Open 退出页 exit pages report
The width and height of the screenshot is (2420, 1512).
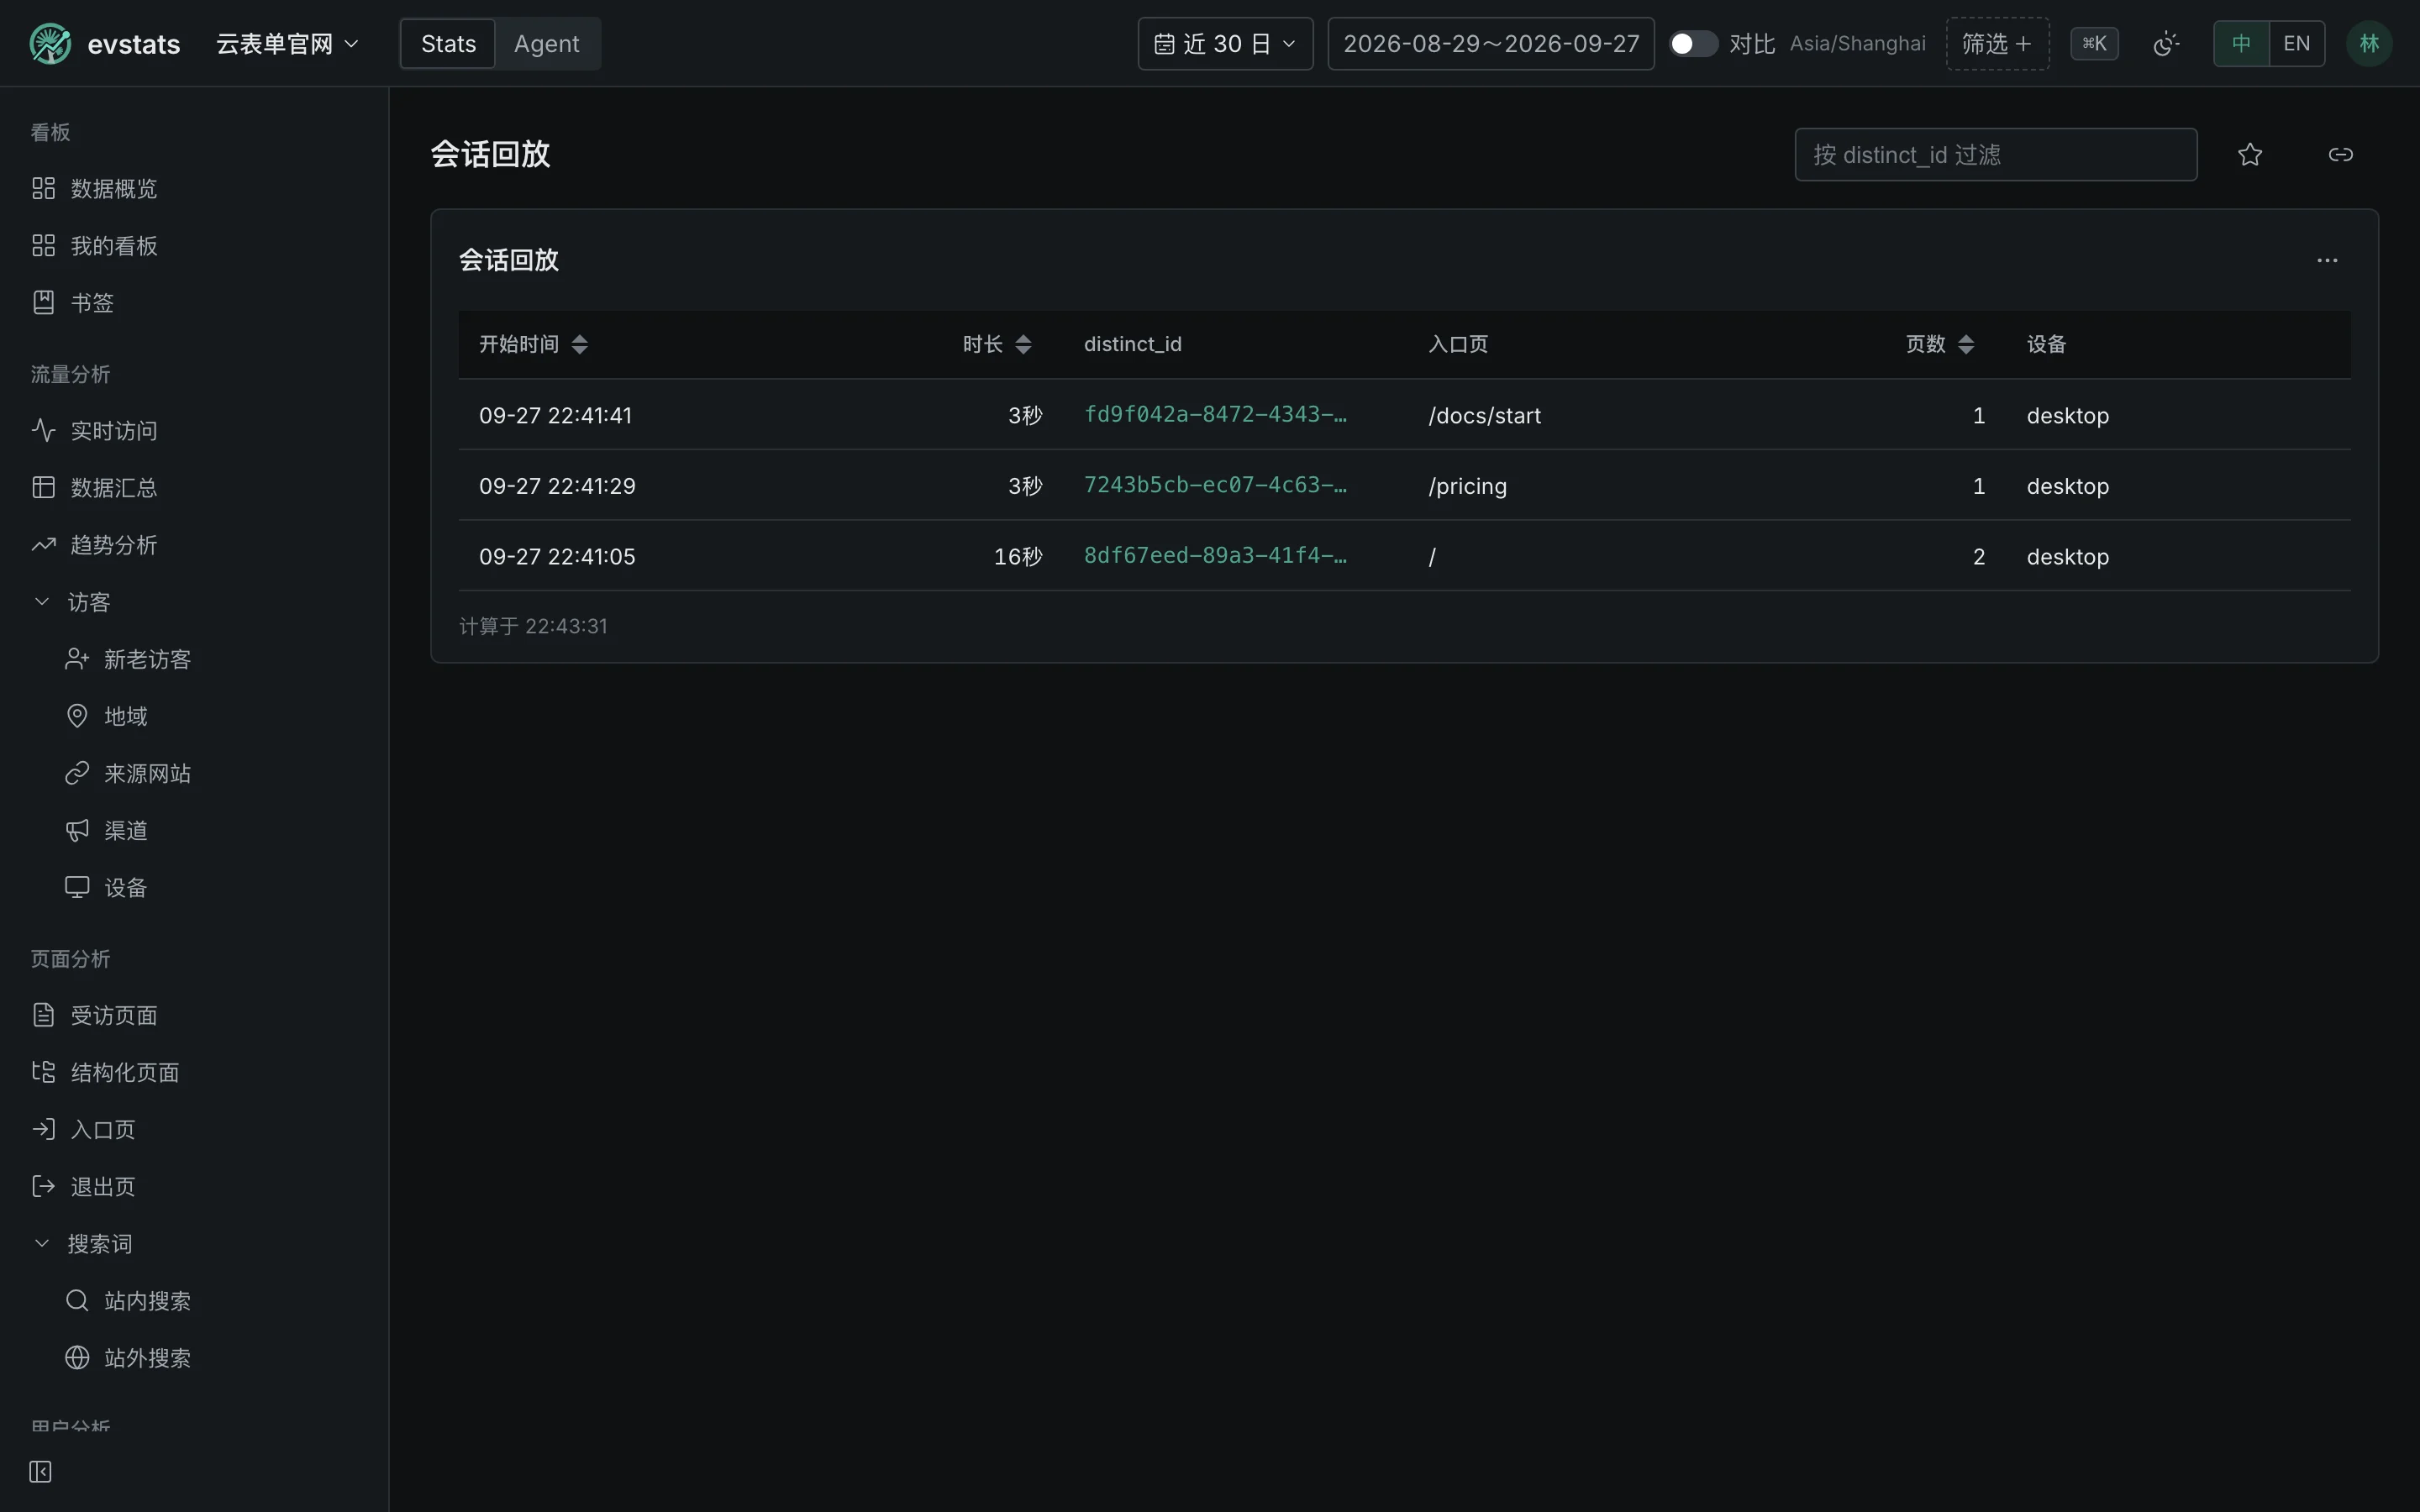click(x=194, y=1187)
